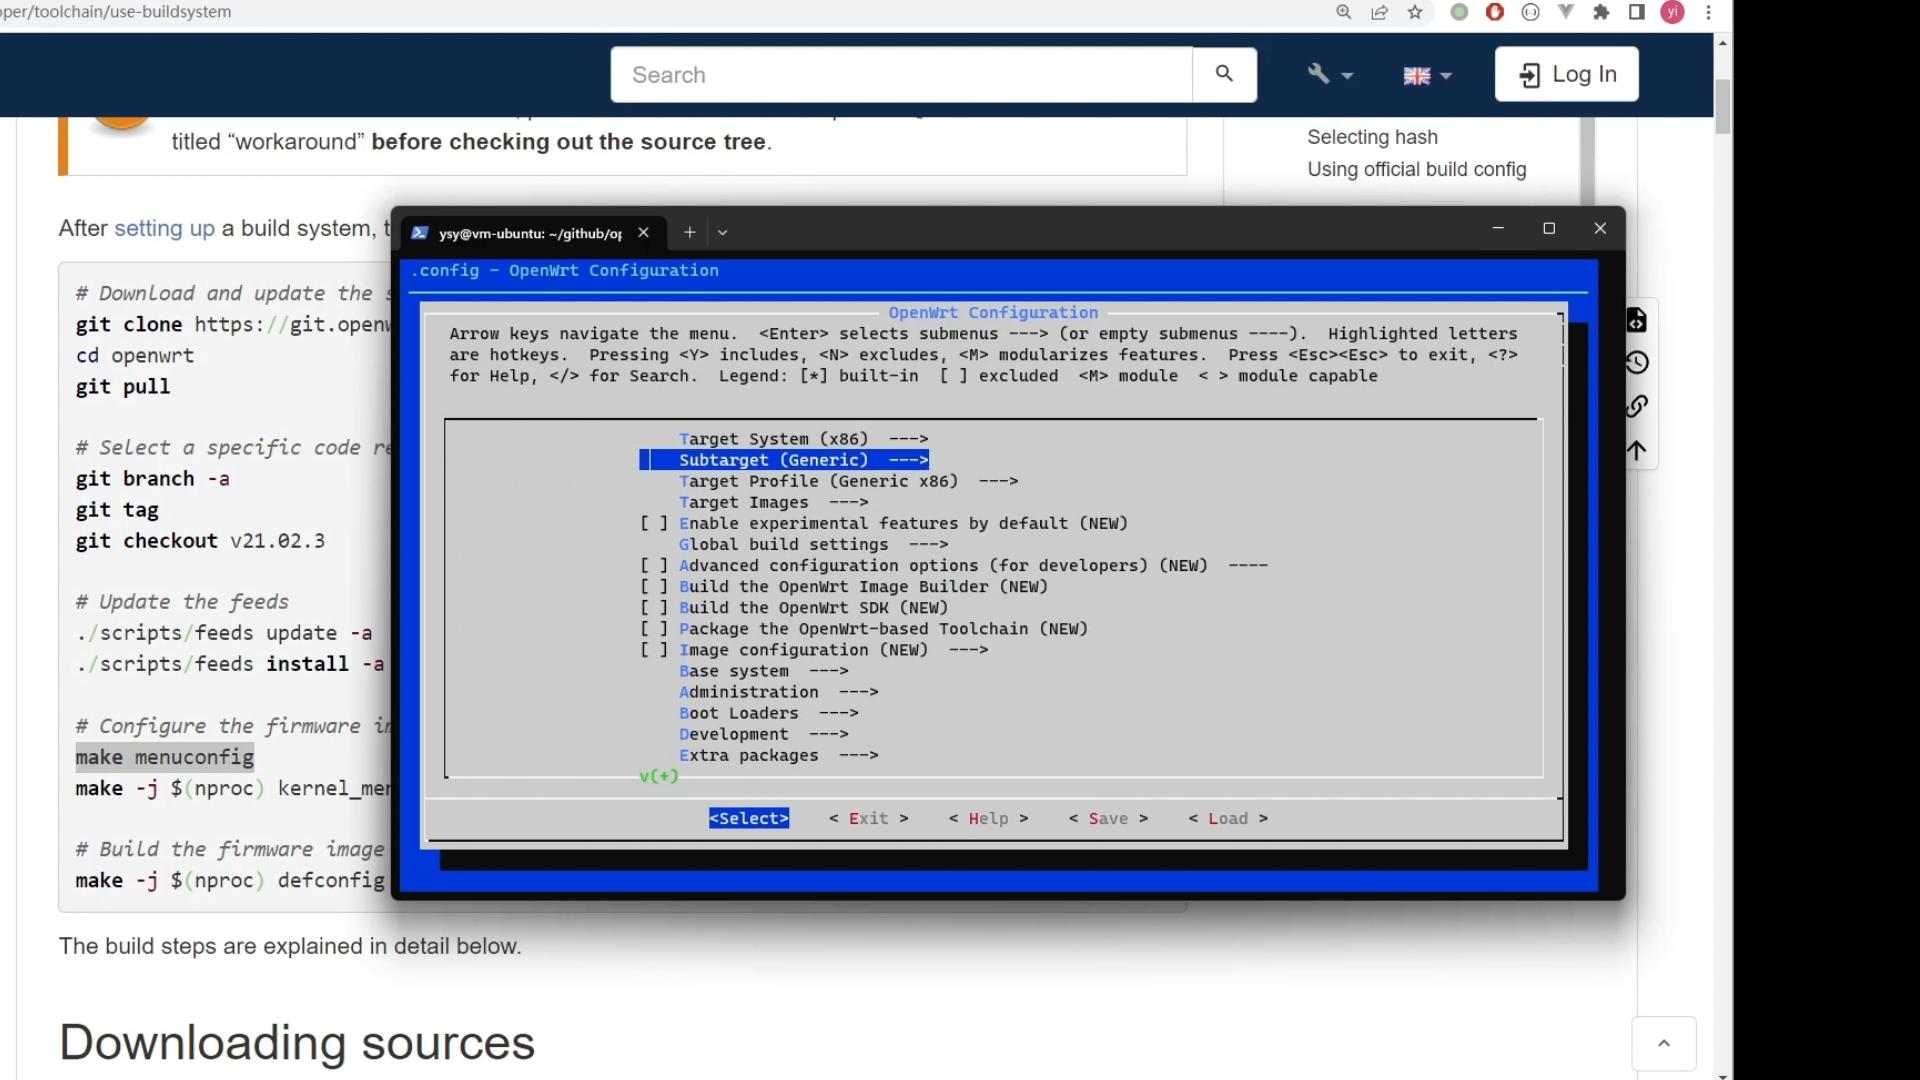Screen dimensions: 1920x1080
Task: Click the gray V-shaped extension icon
Action: (x=1565, y=12)
